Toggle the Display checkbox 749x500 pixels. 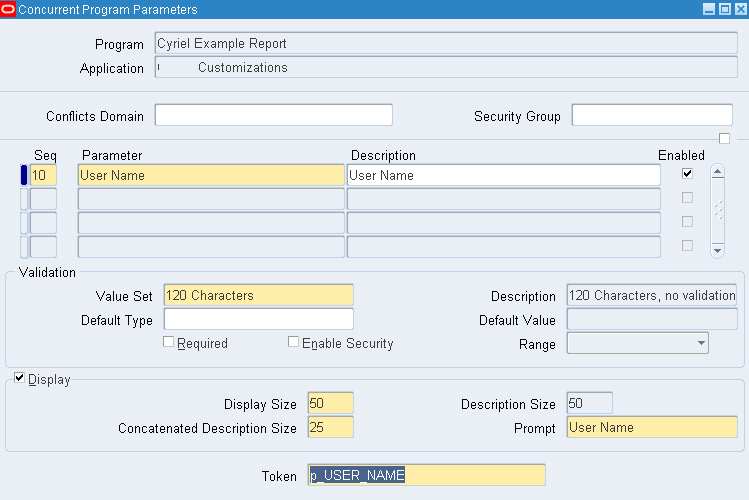(x=20, y=379)
